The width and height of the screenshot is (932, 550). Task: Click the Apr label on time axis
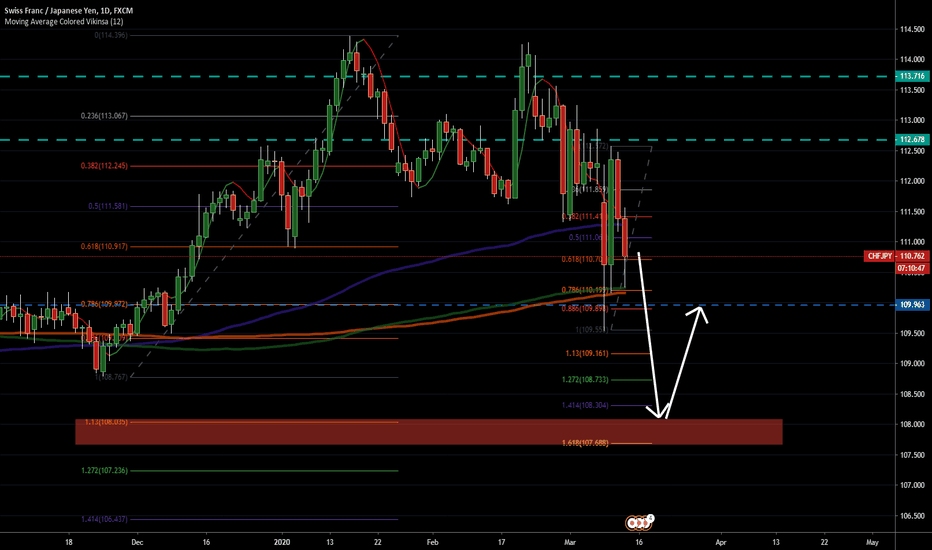[x=721, y=542]
